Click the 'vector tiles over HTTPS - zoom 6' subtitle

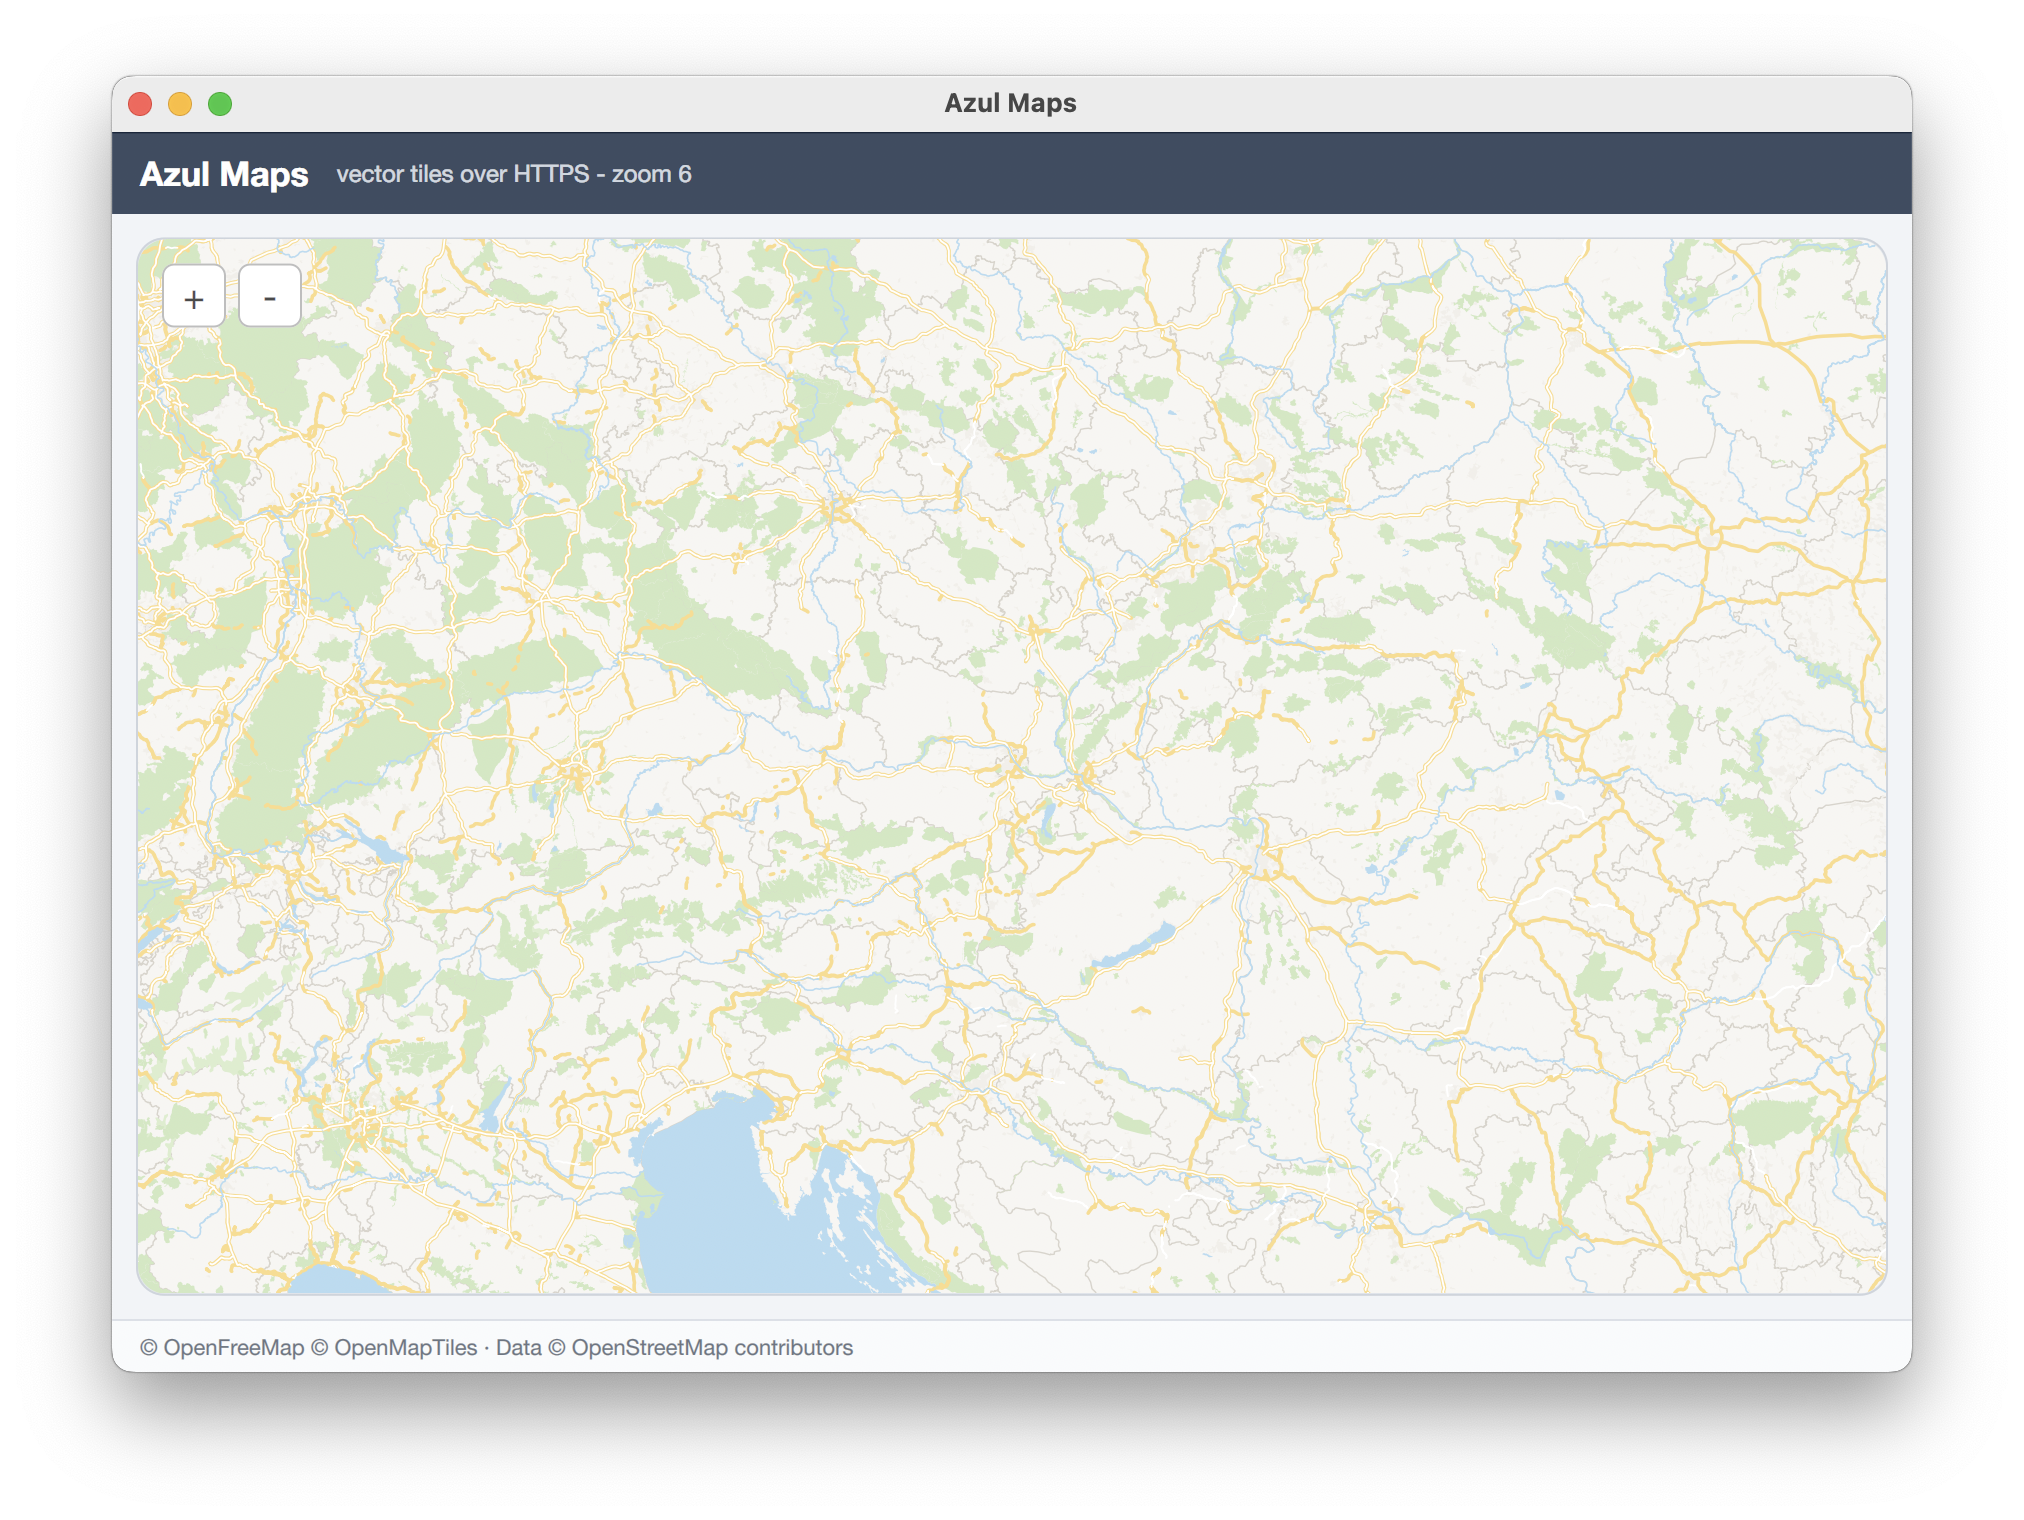(x=514, y=174)
